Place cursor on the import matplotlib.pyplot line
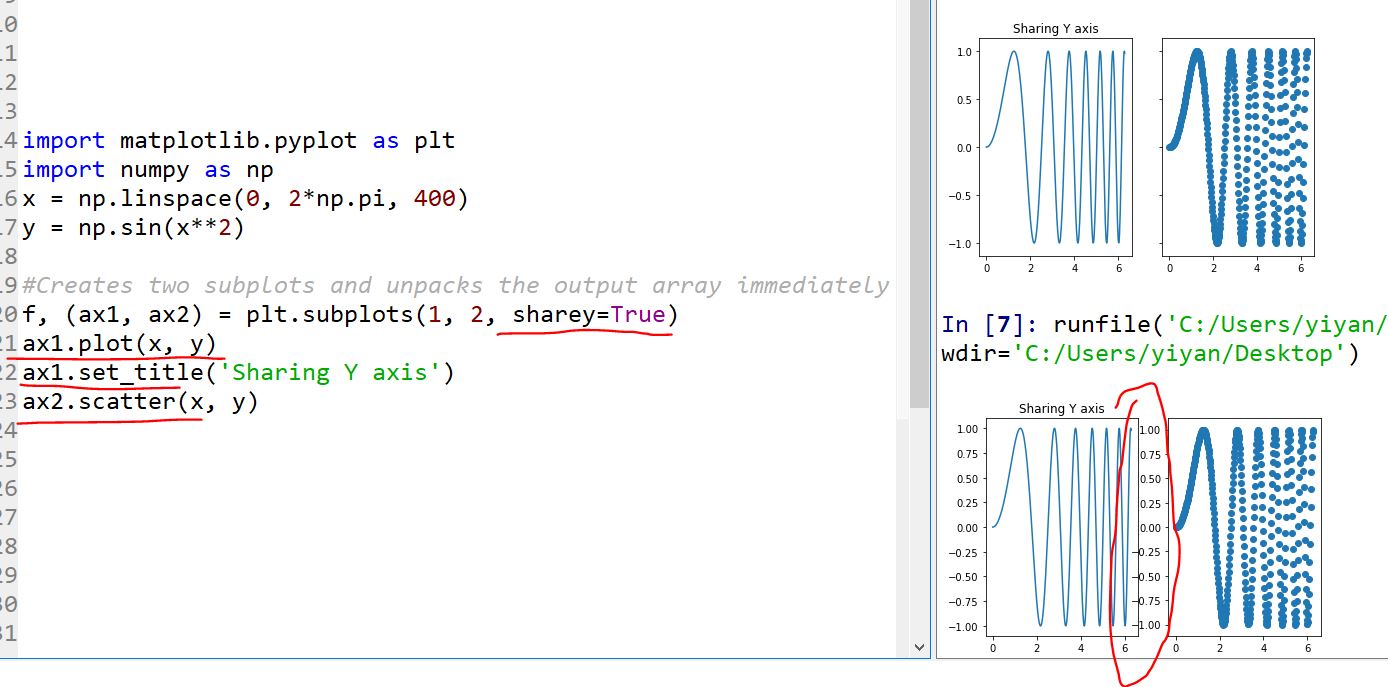 238,140
